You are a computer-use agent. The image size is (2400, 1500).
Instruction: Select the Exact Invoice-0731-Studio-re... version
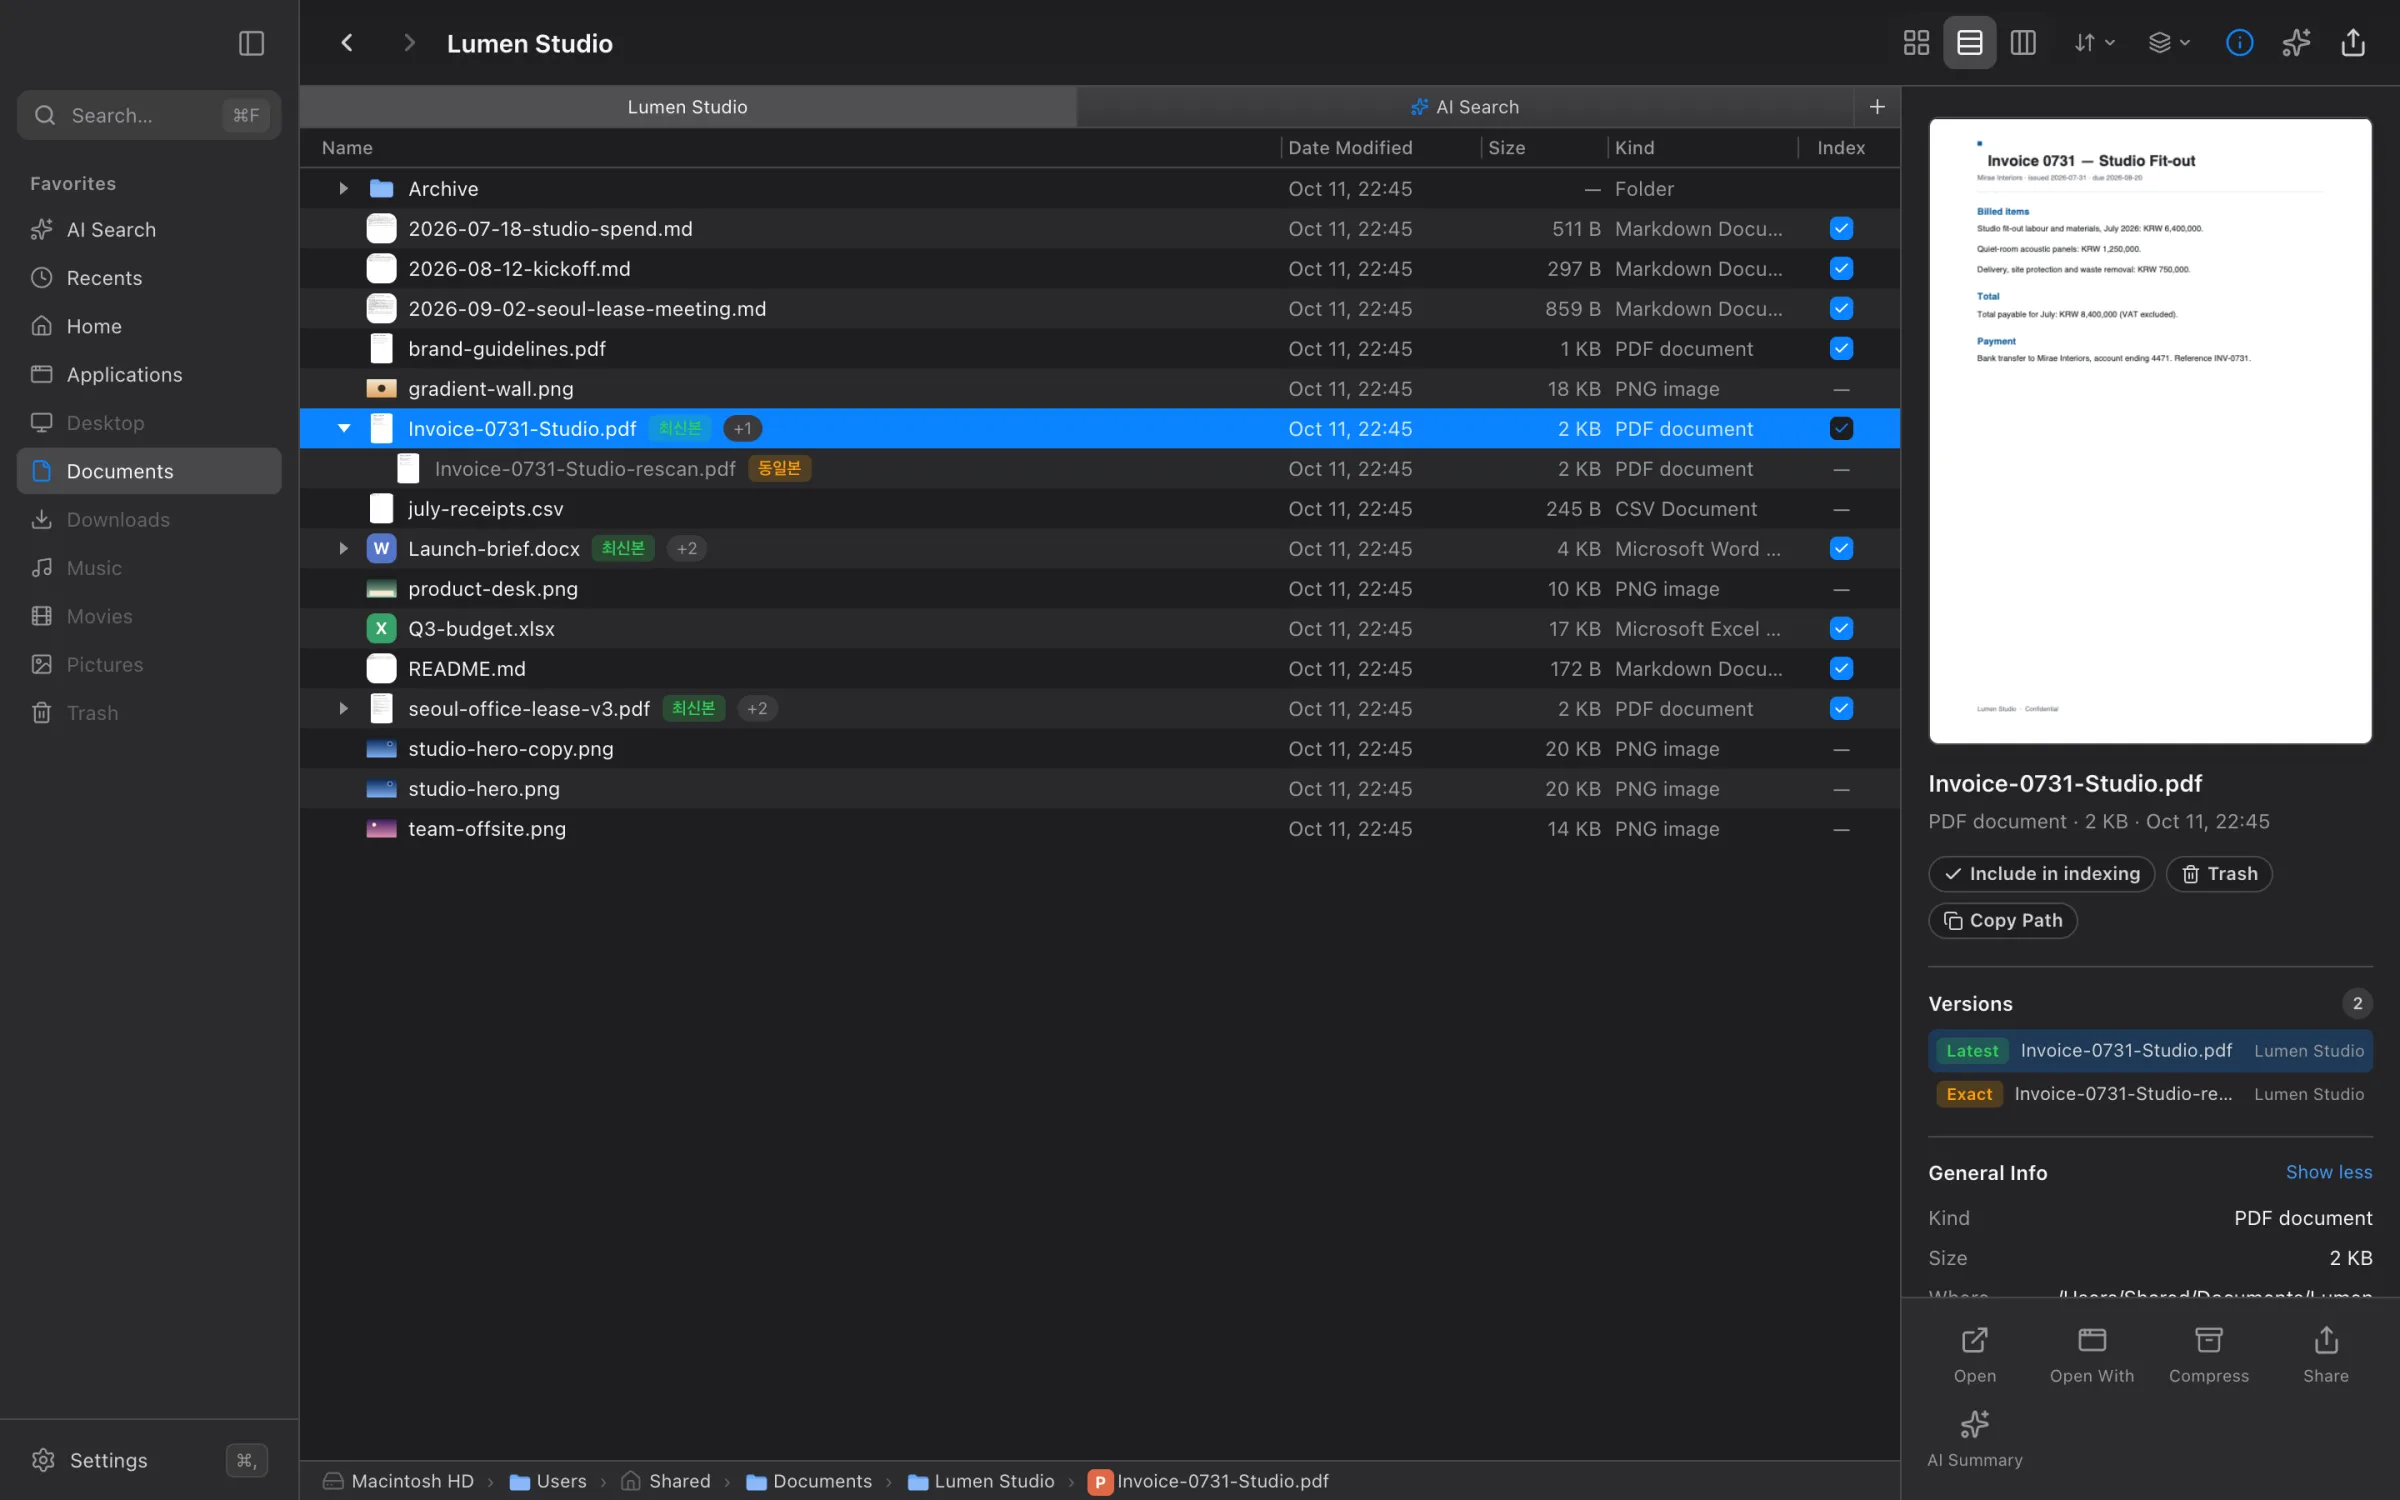[x=2150, y=1094]
